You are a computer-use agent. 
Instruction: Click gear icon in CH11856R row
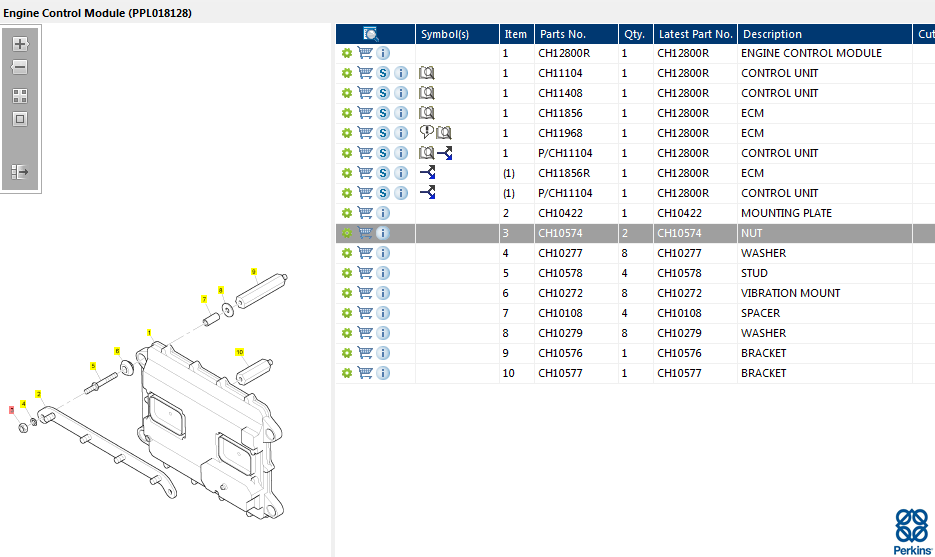pos(346,173)
